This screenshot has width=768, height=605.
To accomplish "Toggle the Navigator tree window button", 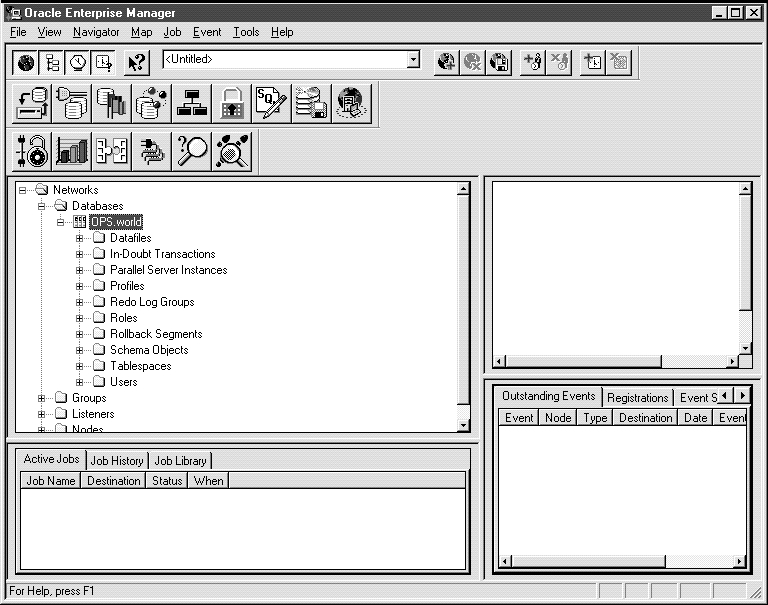I will pyautogui.click(x=51, y=63).
